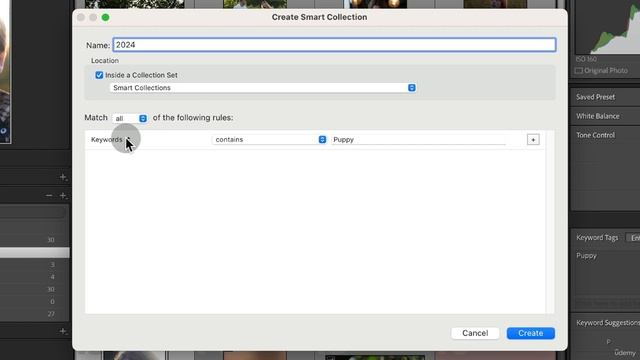Add a new rule with plus button

533,140
